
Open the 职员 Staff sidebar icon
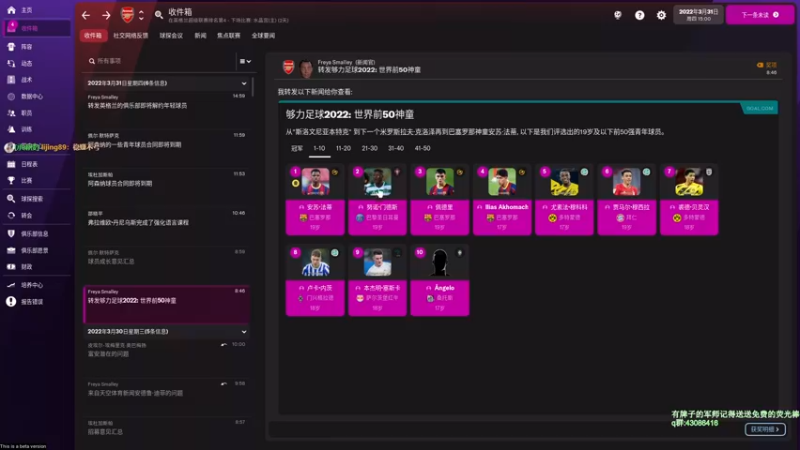11,113
